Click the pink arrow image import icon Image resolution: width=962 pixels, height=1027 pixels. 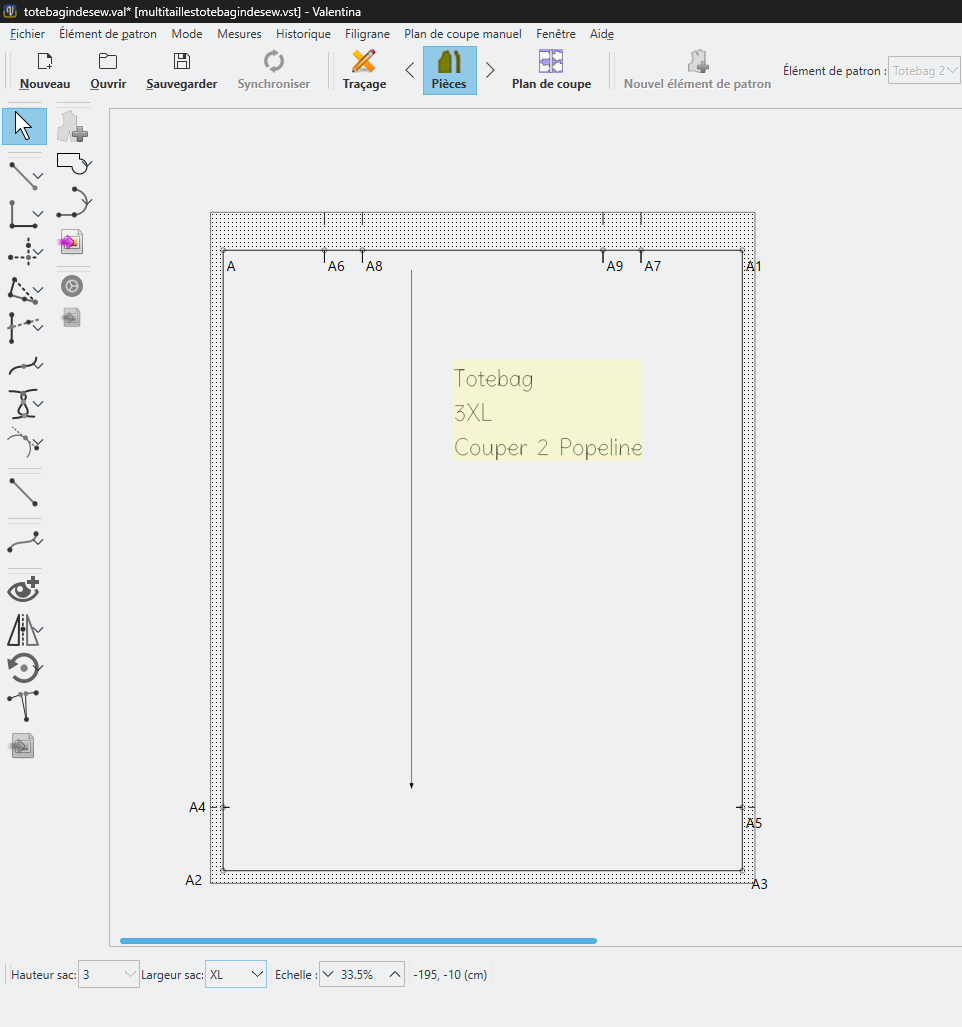tap(71, 242)
